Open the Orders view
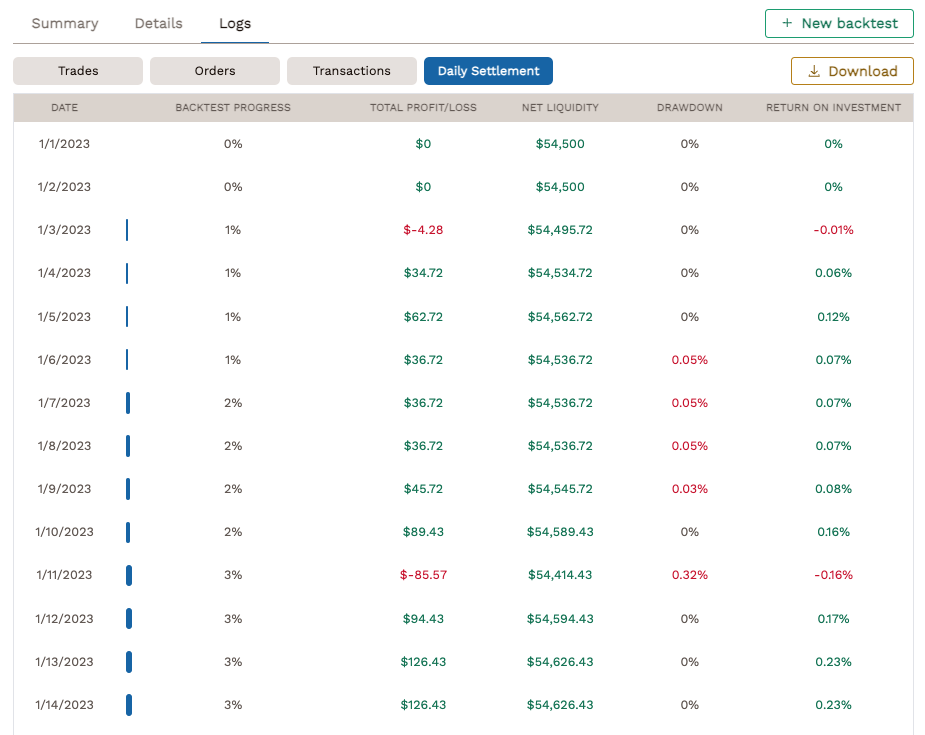 click(212, 71)
